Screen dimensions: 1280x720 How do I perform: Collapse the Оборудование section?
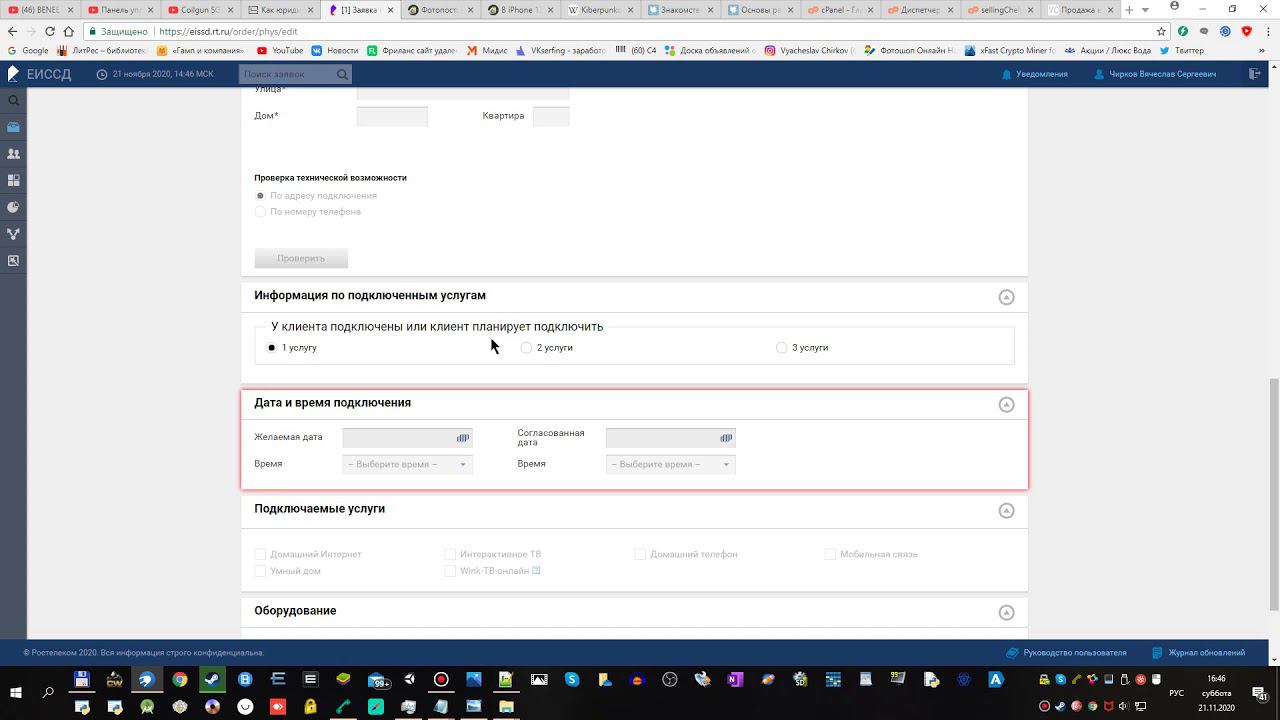1007,613
